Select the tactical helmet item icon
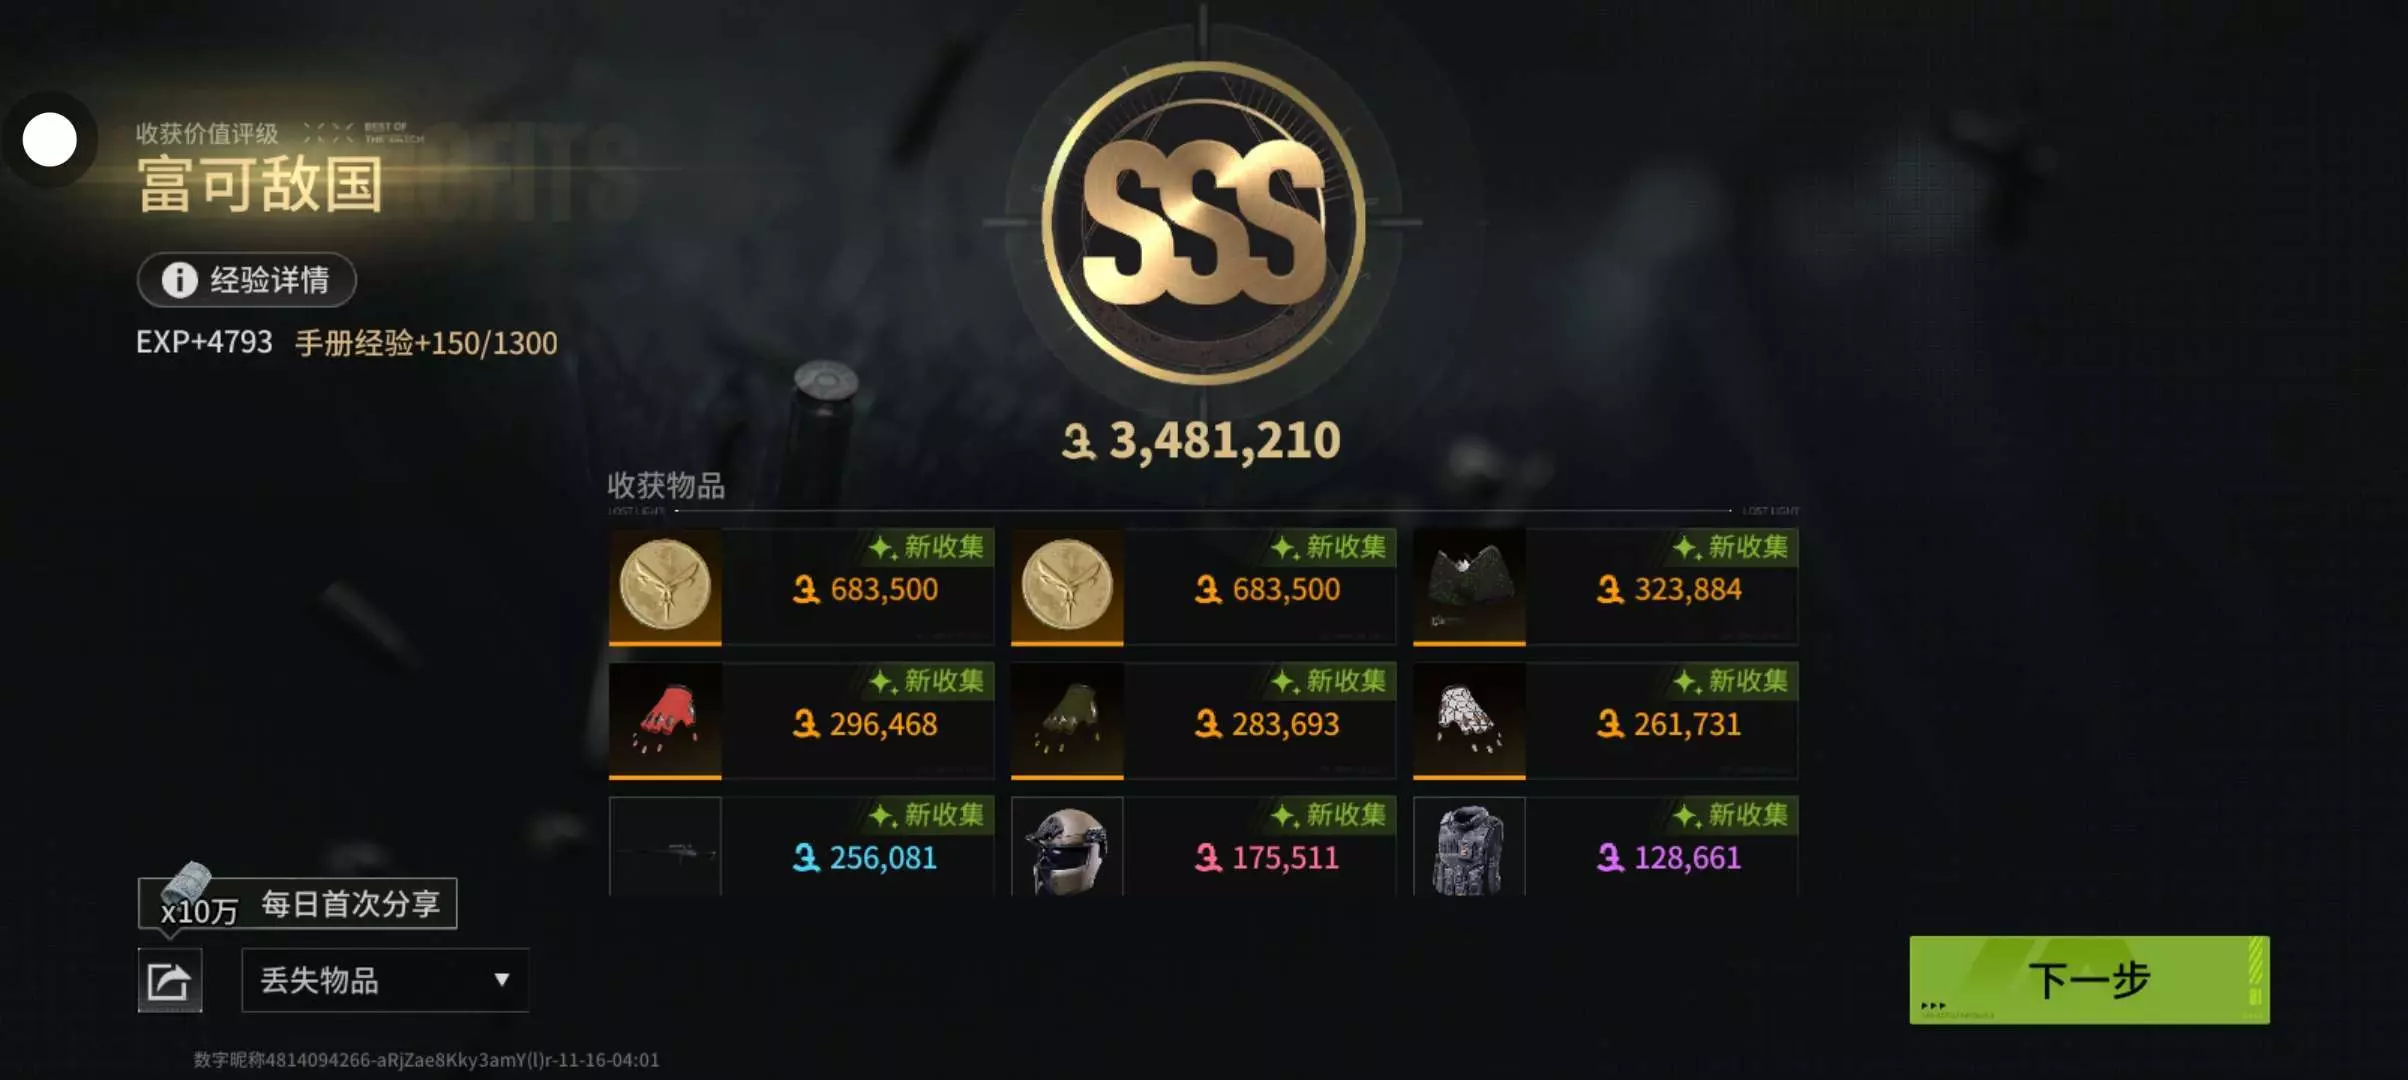The width and height of the screenshot is (2408, 1080). click(1067, 847)
